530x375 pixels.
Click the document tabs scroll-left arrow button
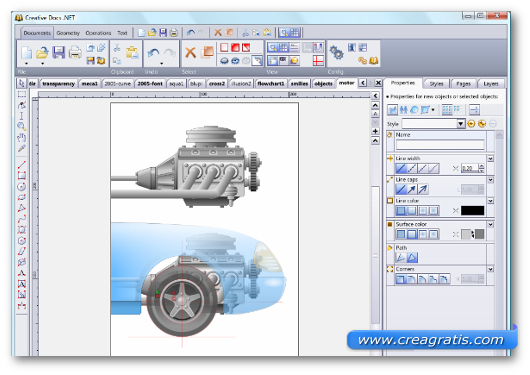[x=363, y=83]
